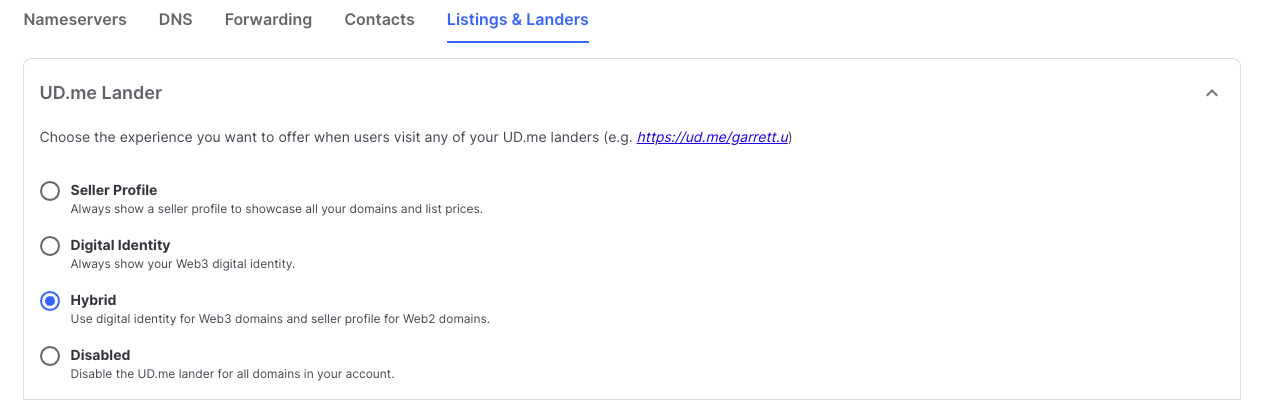Collapse the UD.me Lander section chevron
This screenshot has height=411, width=1262.
pos(1212,93)
